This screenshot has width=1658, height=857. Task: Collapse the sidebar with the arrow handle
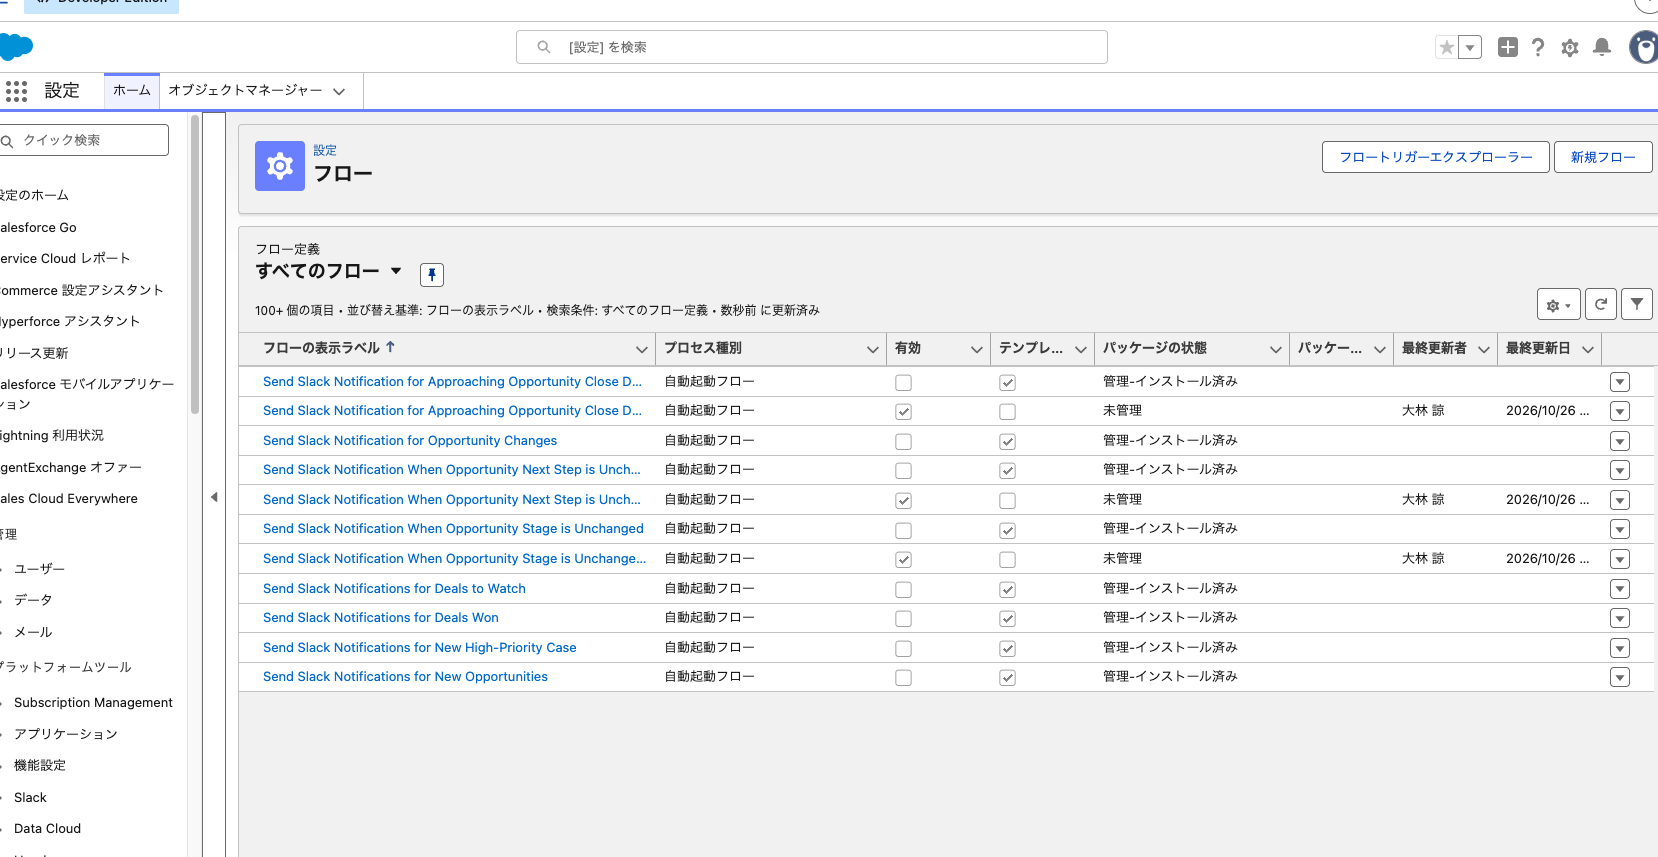click(214, 497)
